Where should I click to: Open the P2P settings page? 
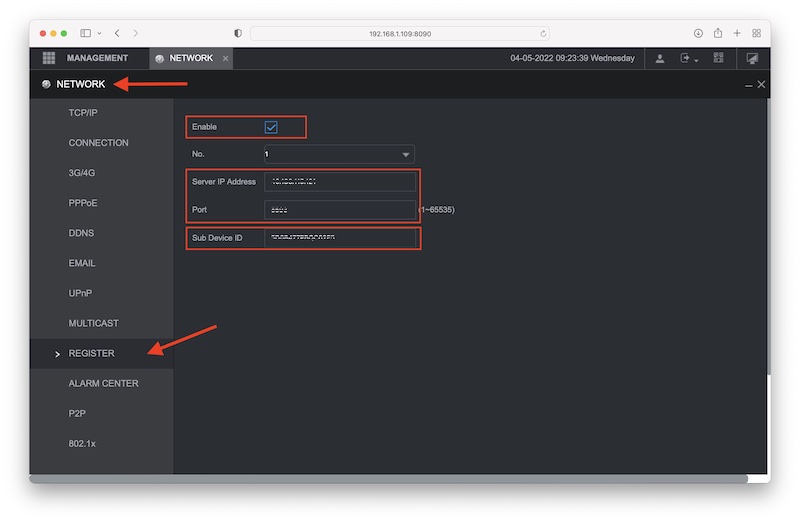[x=77, y=413]
